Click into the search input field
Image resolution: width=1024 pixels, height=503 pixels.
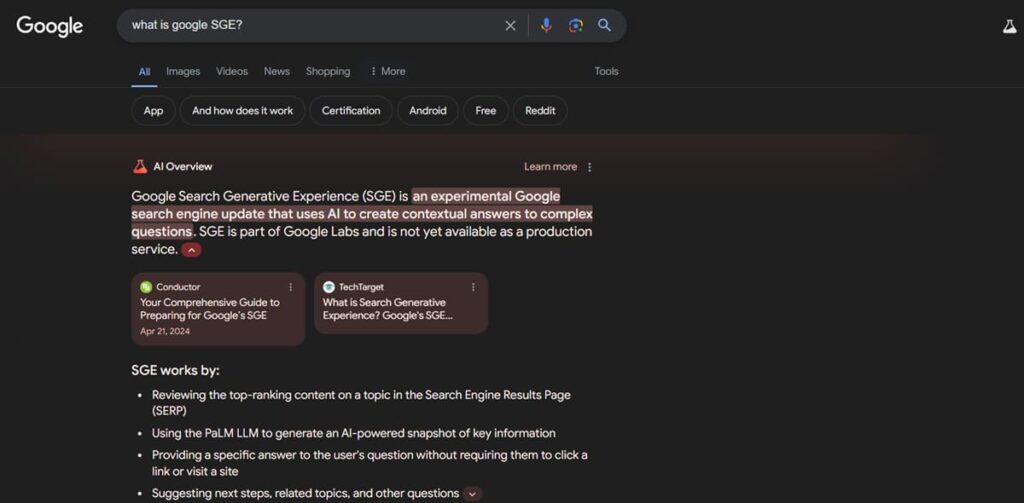tap(310, 26)
